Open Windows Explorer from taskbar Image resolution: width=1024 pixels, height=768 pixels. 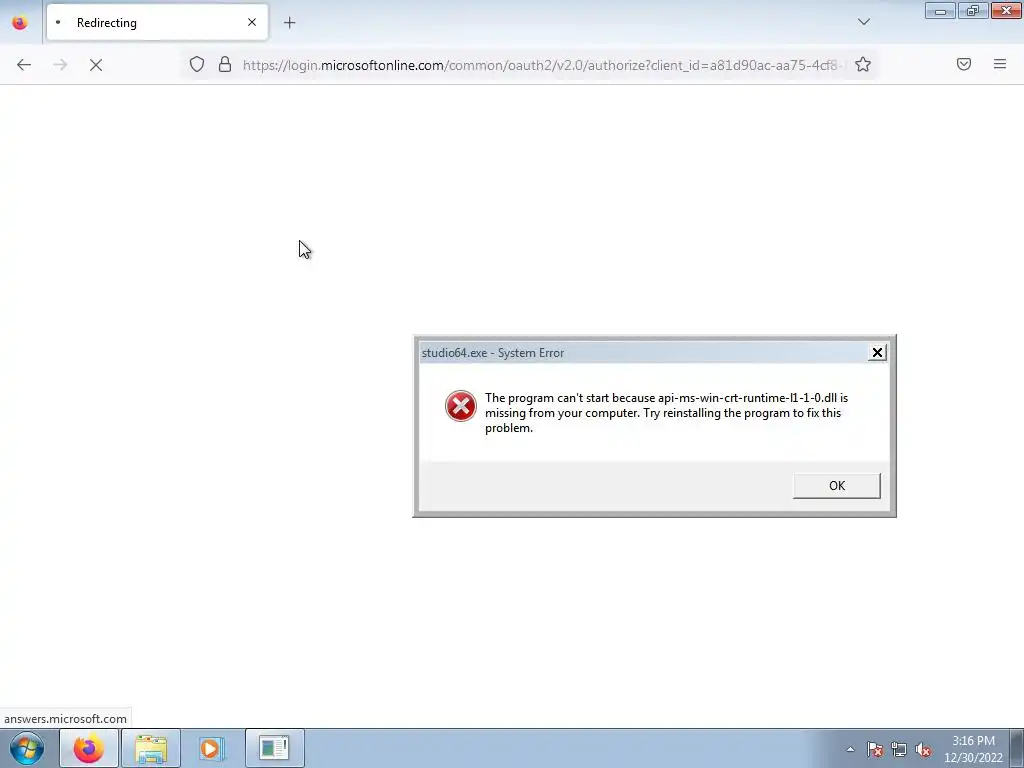(151, 748)
